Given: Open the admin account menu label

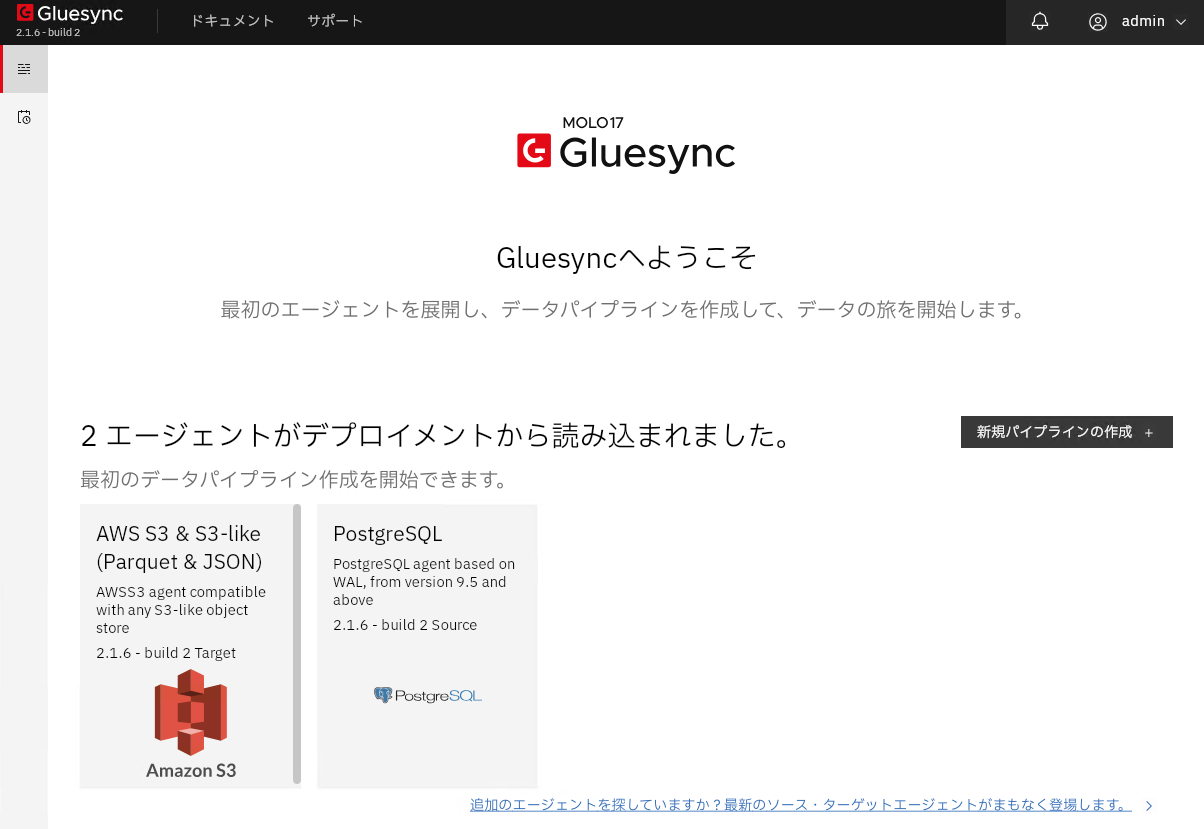Looking at the screenshot, I should [x=1143, y=21].
